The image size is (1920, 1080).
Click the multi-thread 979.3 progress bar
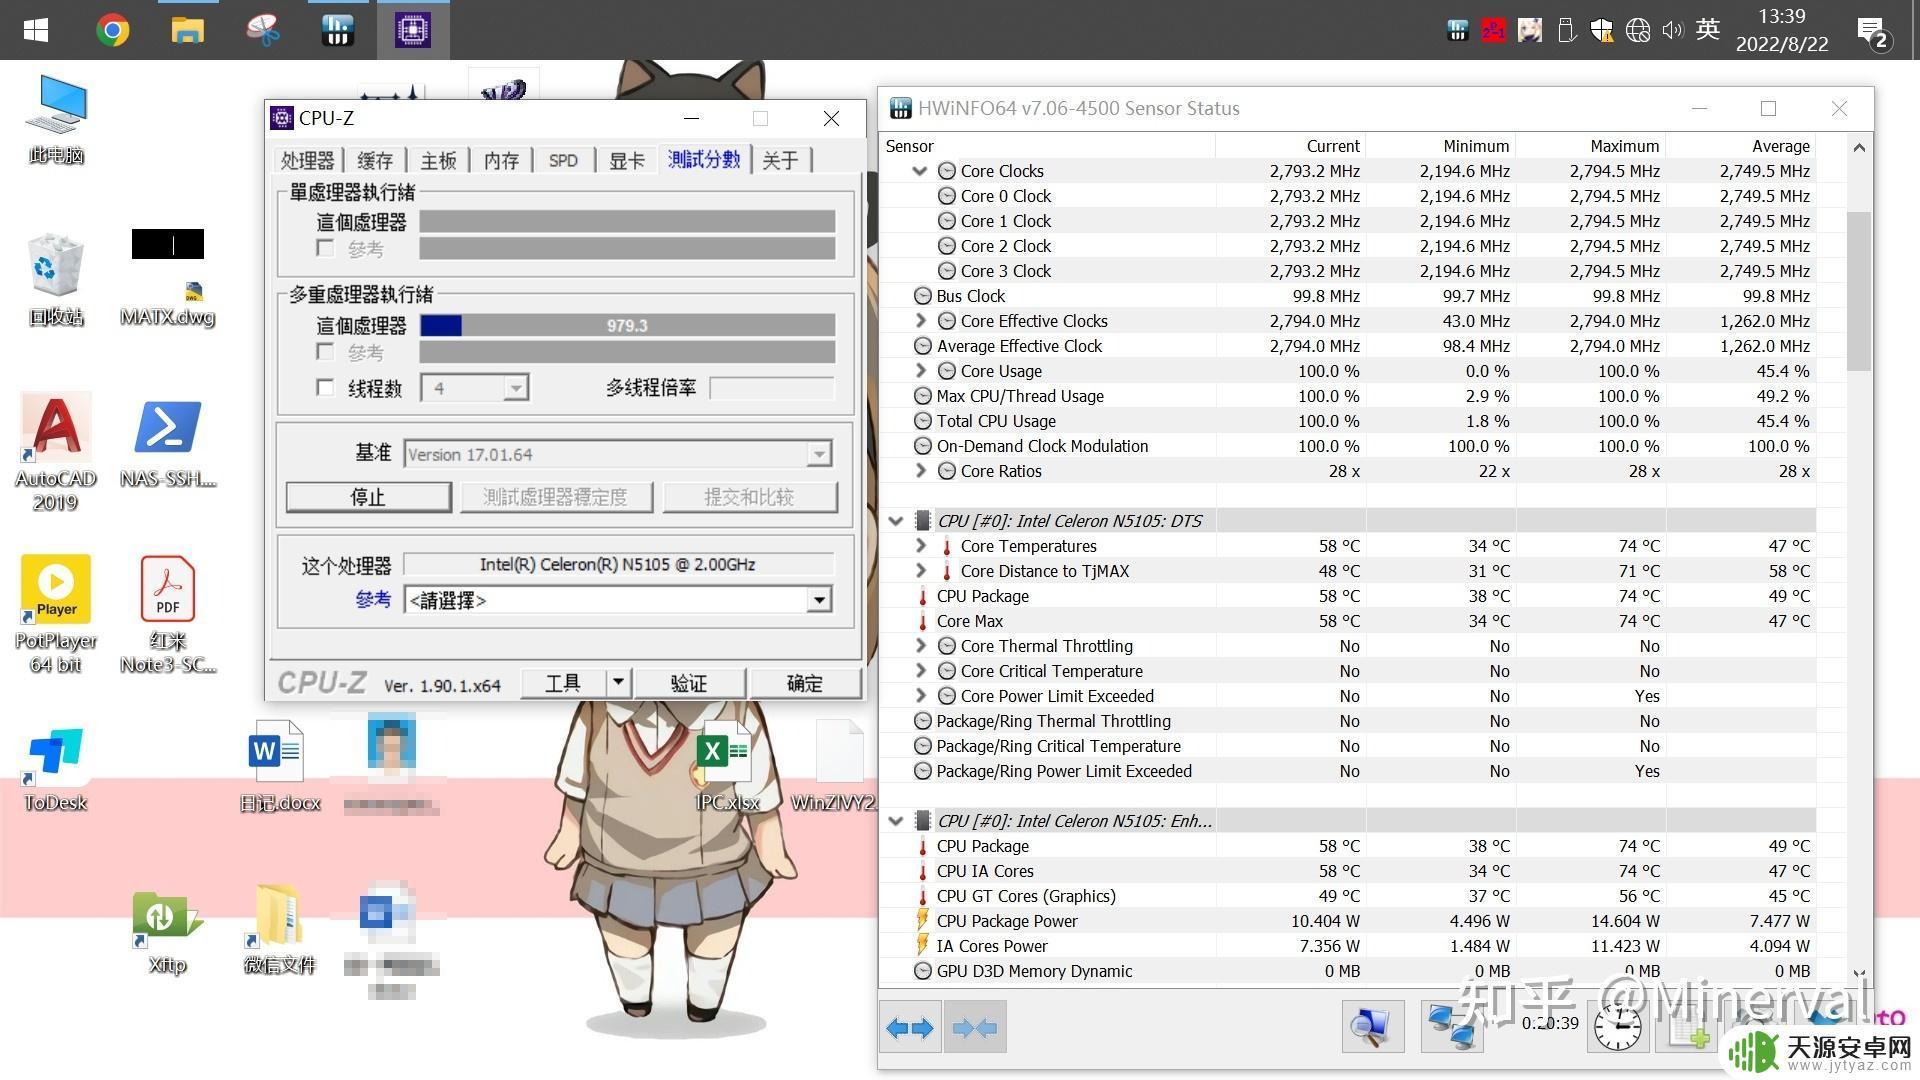(627, 325)
